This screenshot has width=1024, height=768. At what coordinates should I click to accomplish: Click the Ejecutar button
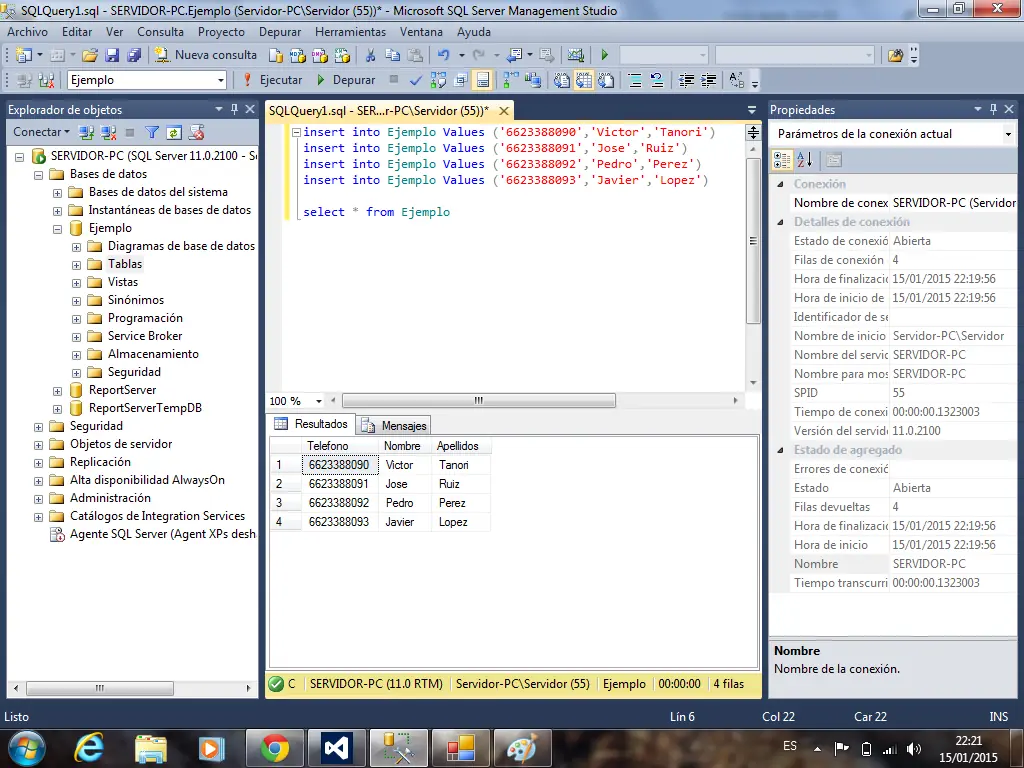tap(273, 80)
